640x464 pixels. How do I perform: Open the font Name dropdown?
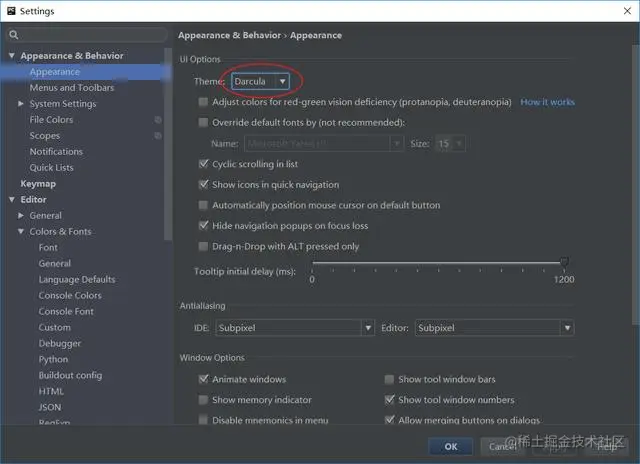point(324,143)
